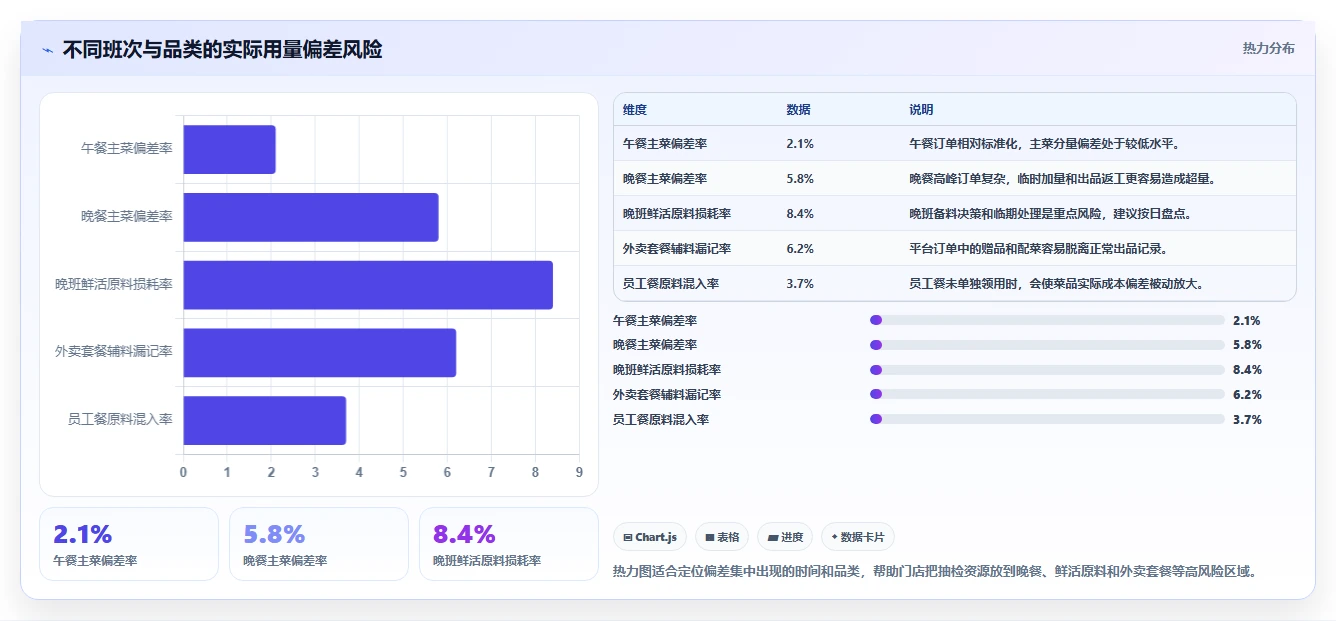Click description starting 午餐订单相对标准化

coord(1044,144)
